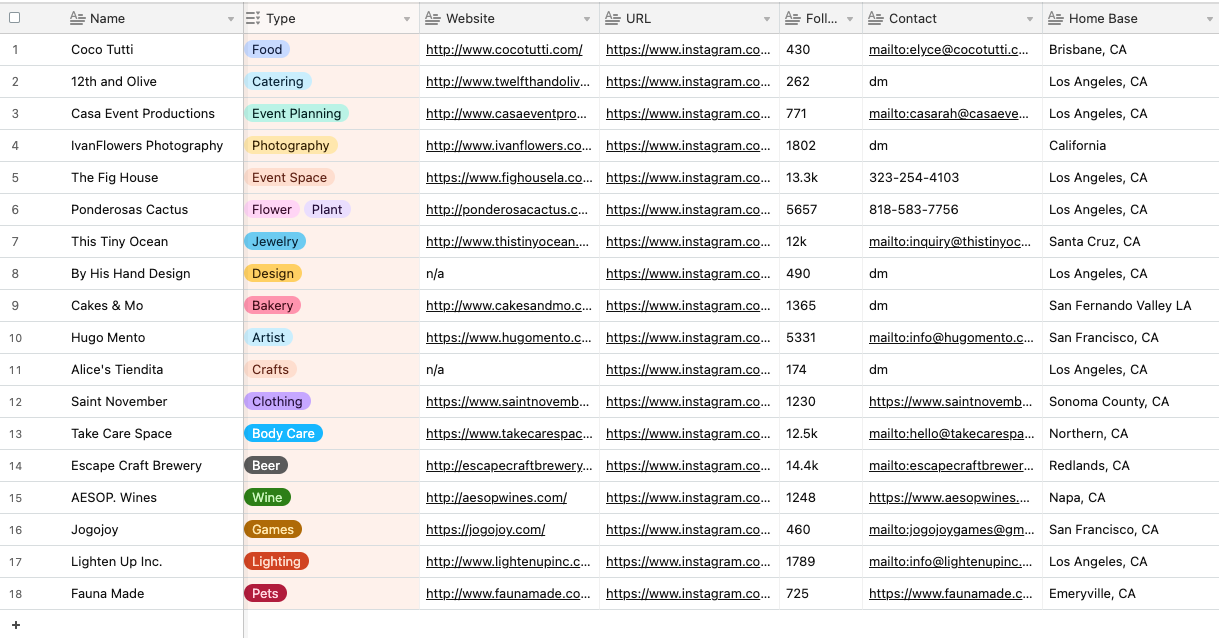
Task: Open the Name column dropdown arrow
Action: [232, 19]
